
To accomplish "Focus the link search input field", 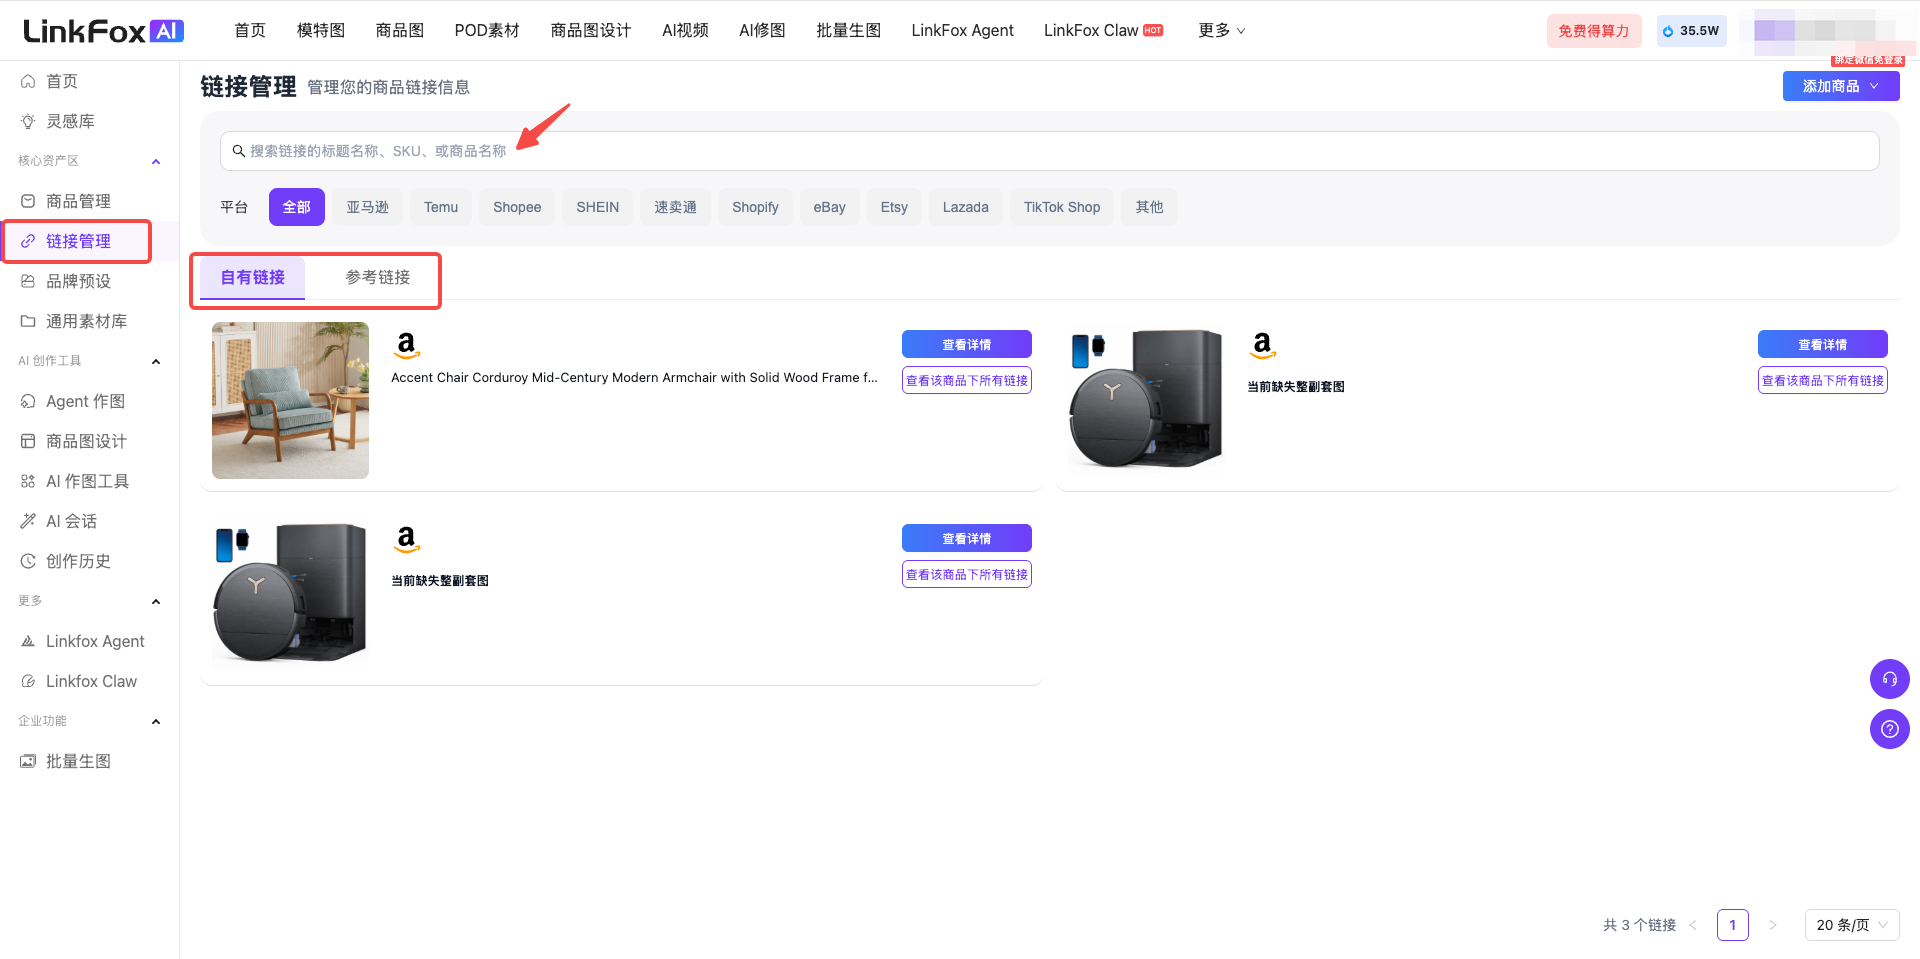I will [x=1050, y=151].
